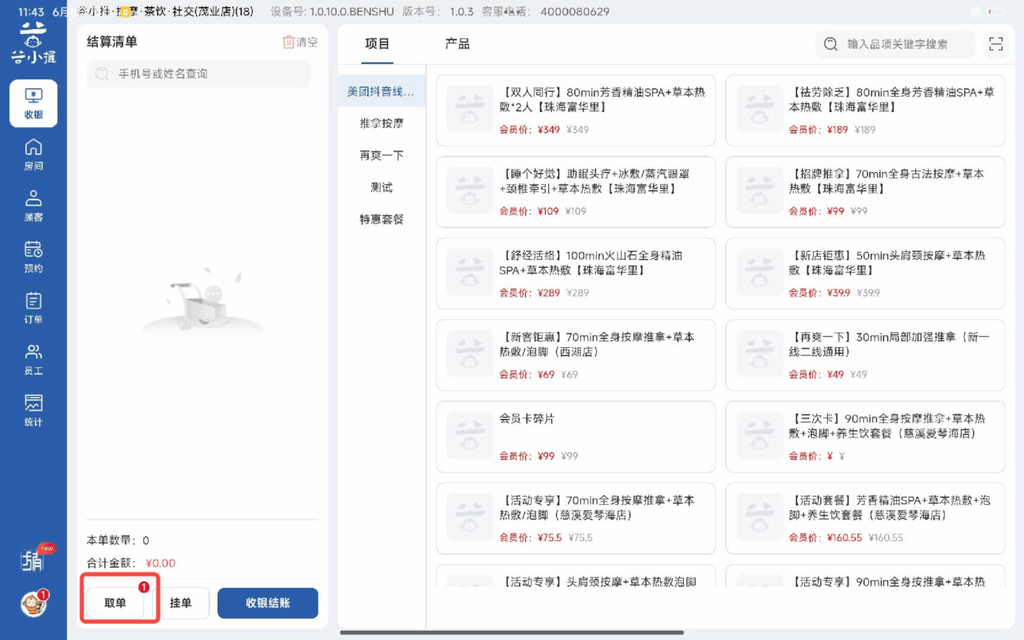Click the 版本号 1.0.3 text
The image size is (1024, 640).
[438, 12]
